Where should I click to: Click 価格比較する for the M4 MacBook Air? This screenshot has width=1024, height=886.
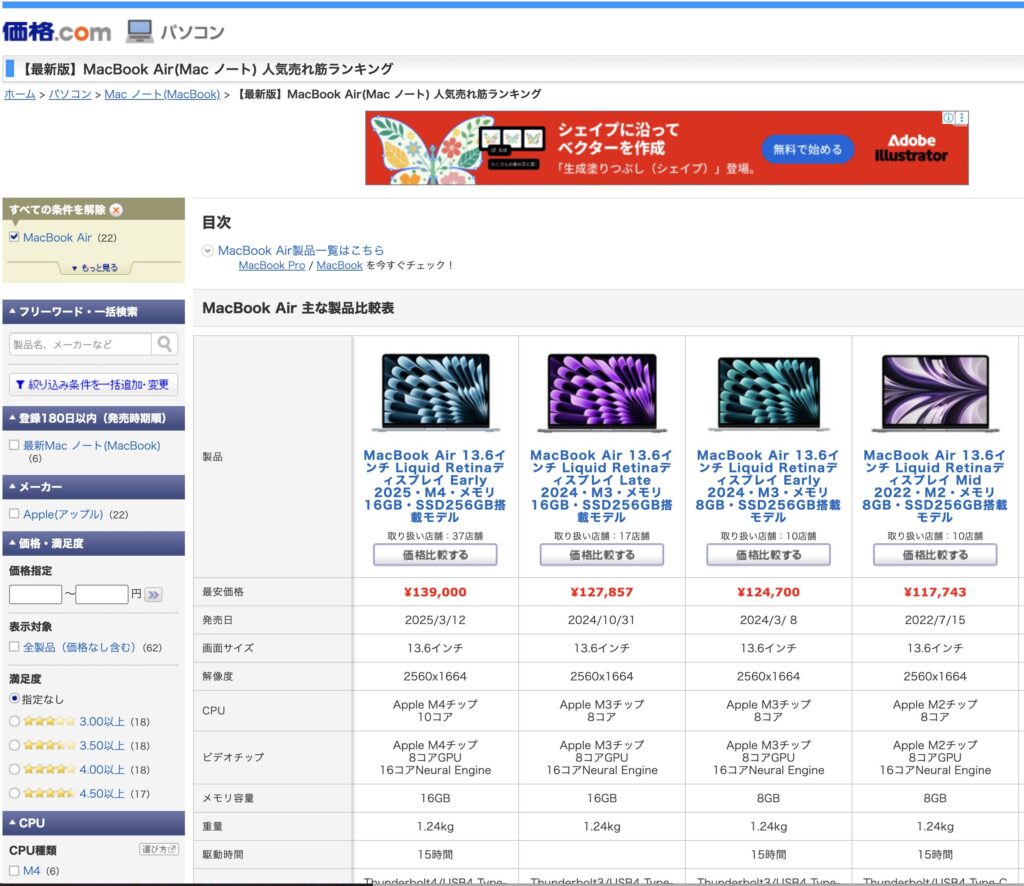click(x=435, y=555)
